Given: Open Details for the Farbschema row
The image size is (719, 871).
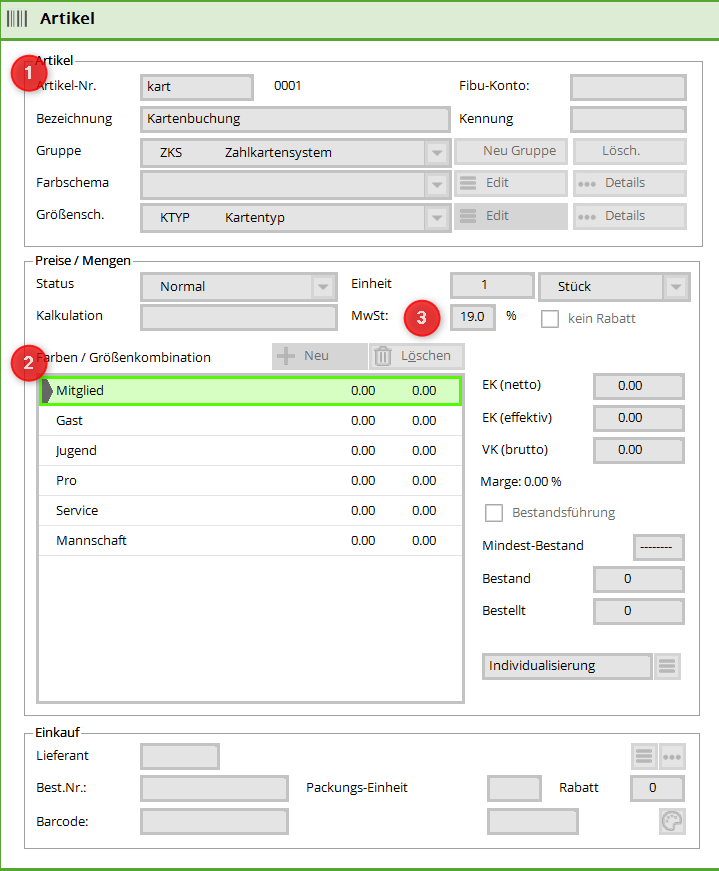Looking at the screenshot, I should [x=630, y=183].
